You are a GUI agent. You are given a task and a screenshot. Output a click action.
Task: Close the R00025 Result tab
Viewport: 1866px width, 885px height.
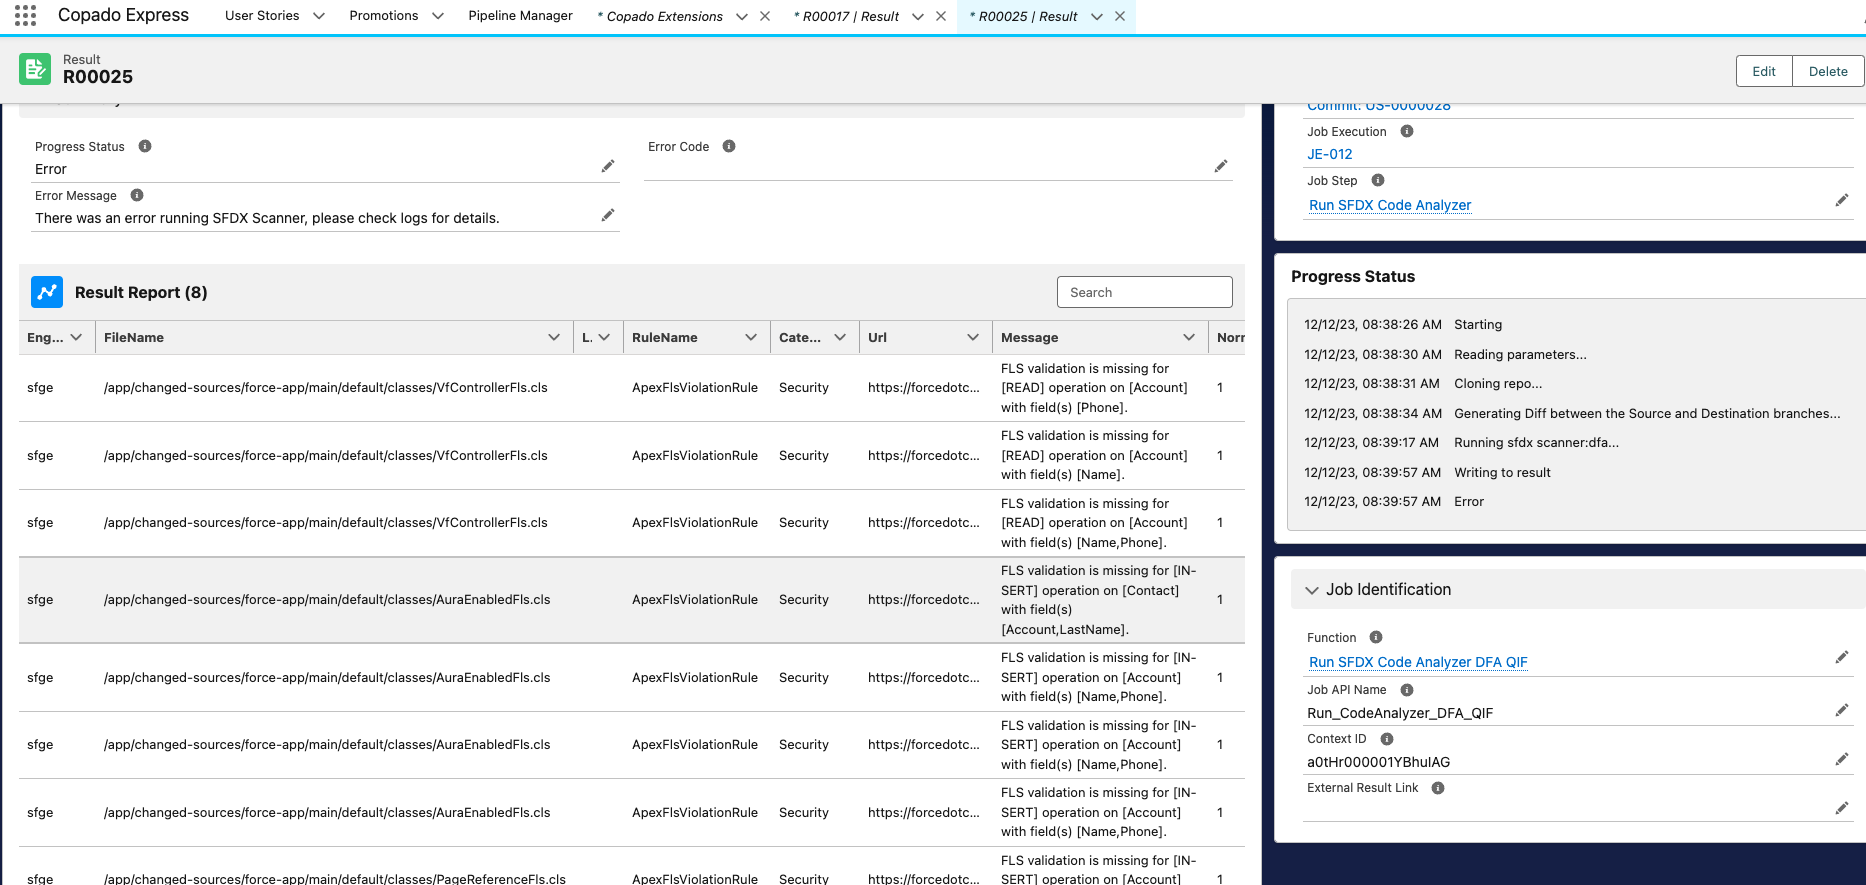[x=1120, y=16]
